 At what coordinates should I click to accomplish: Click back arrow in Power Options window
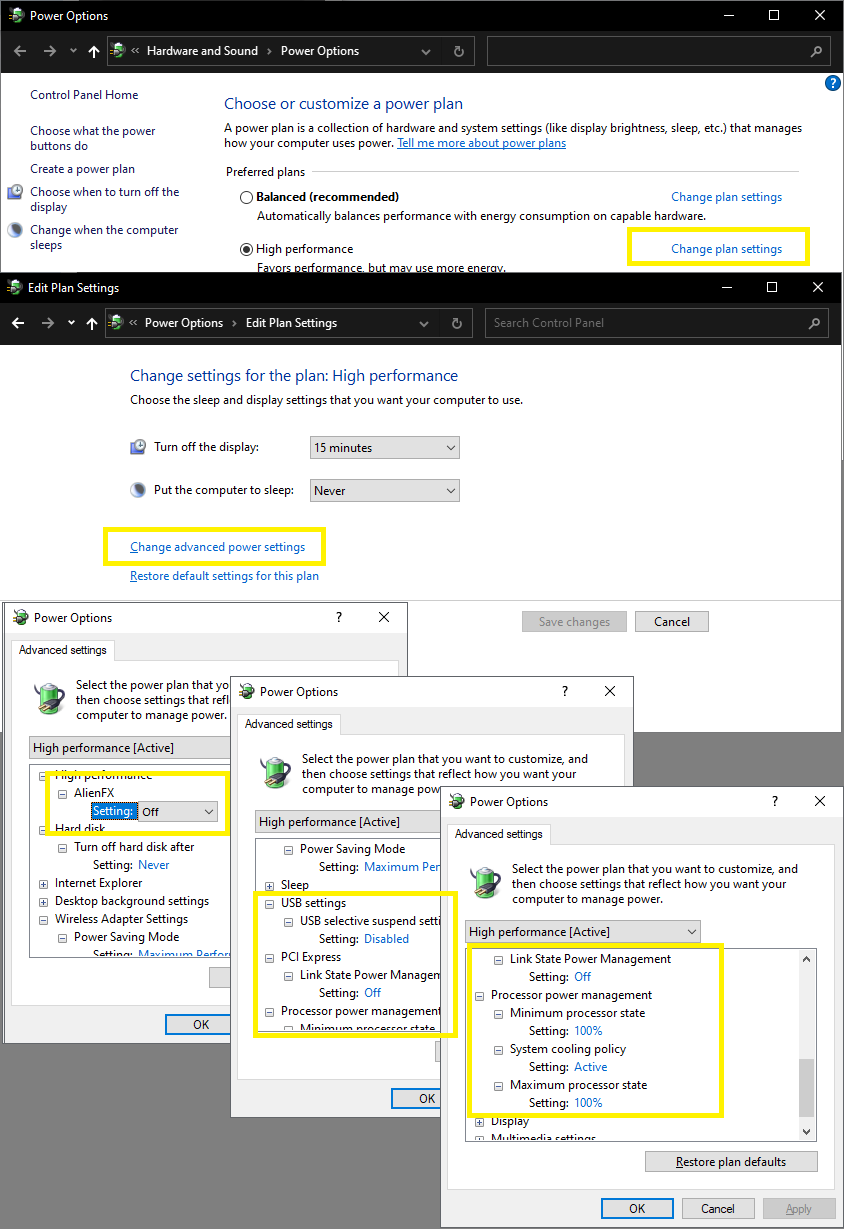click(19, 51)
